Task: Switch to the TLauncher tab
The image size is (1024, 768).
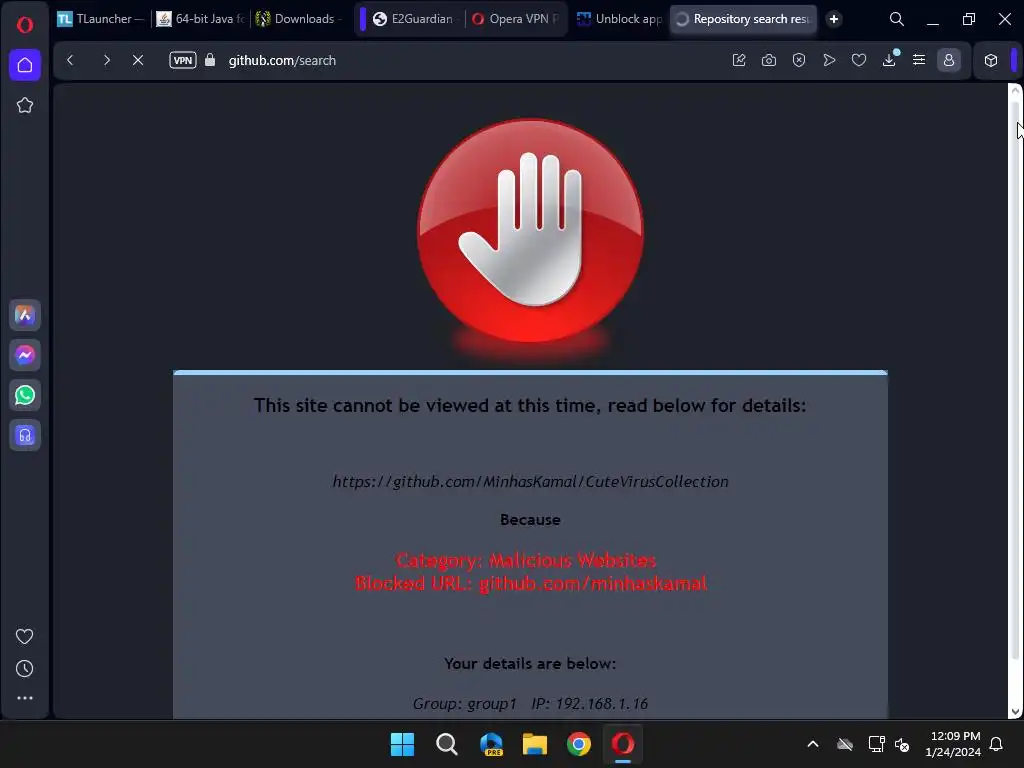Action: click(x=101, y=19)
